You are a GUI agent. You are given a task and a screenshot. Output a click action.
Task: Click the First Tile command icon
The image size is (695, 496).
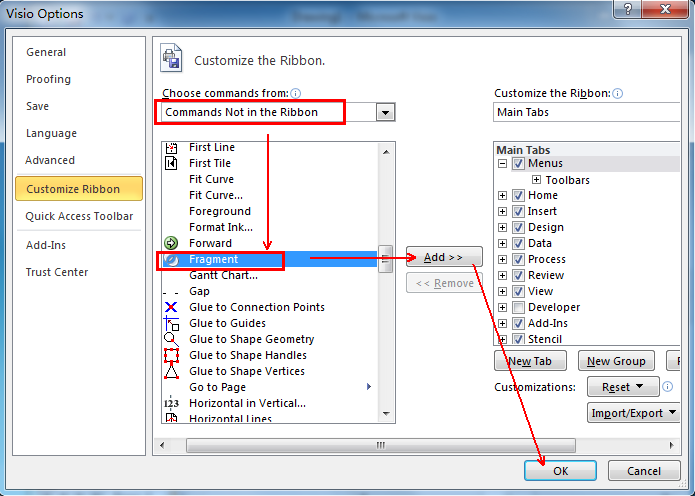point(171,163)
